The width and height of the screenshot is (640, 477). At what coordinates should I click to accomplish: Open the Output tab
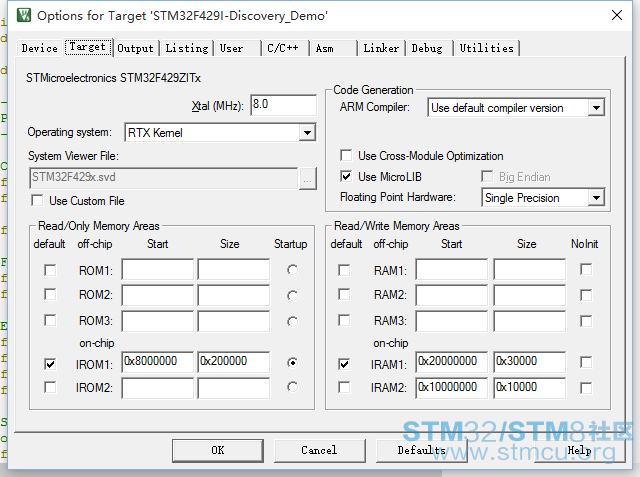[136, 48]
